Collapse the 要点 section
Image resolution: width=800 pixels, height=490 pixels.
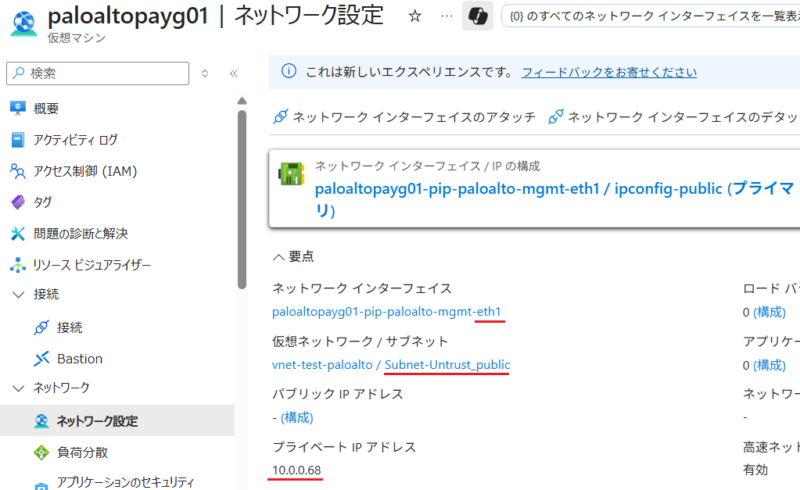tap(293, 256)
